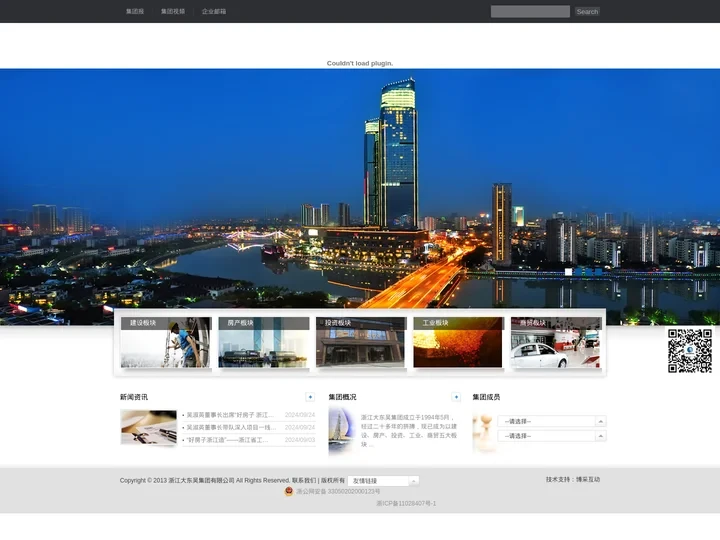Click the 2024/09/03 news date
This screenshot has width=720, height=540.
[300, 440]
